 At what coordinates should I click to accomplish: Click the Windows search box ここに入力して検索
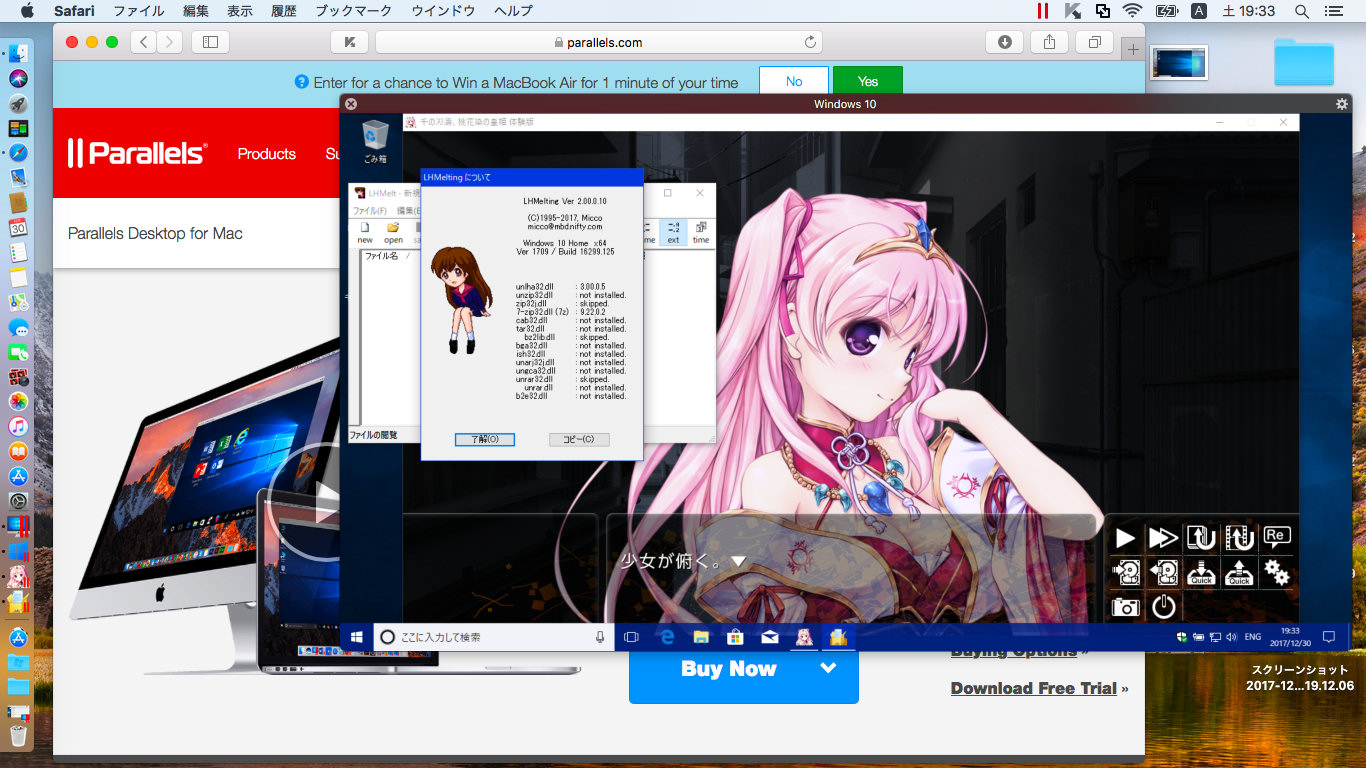(x=493, y=637)
